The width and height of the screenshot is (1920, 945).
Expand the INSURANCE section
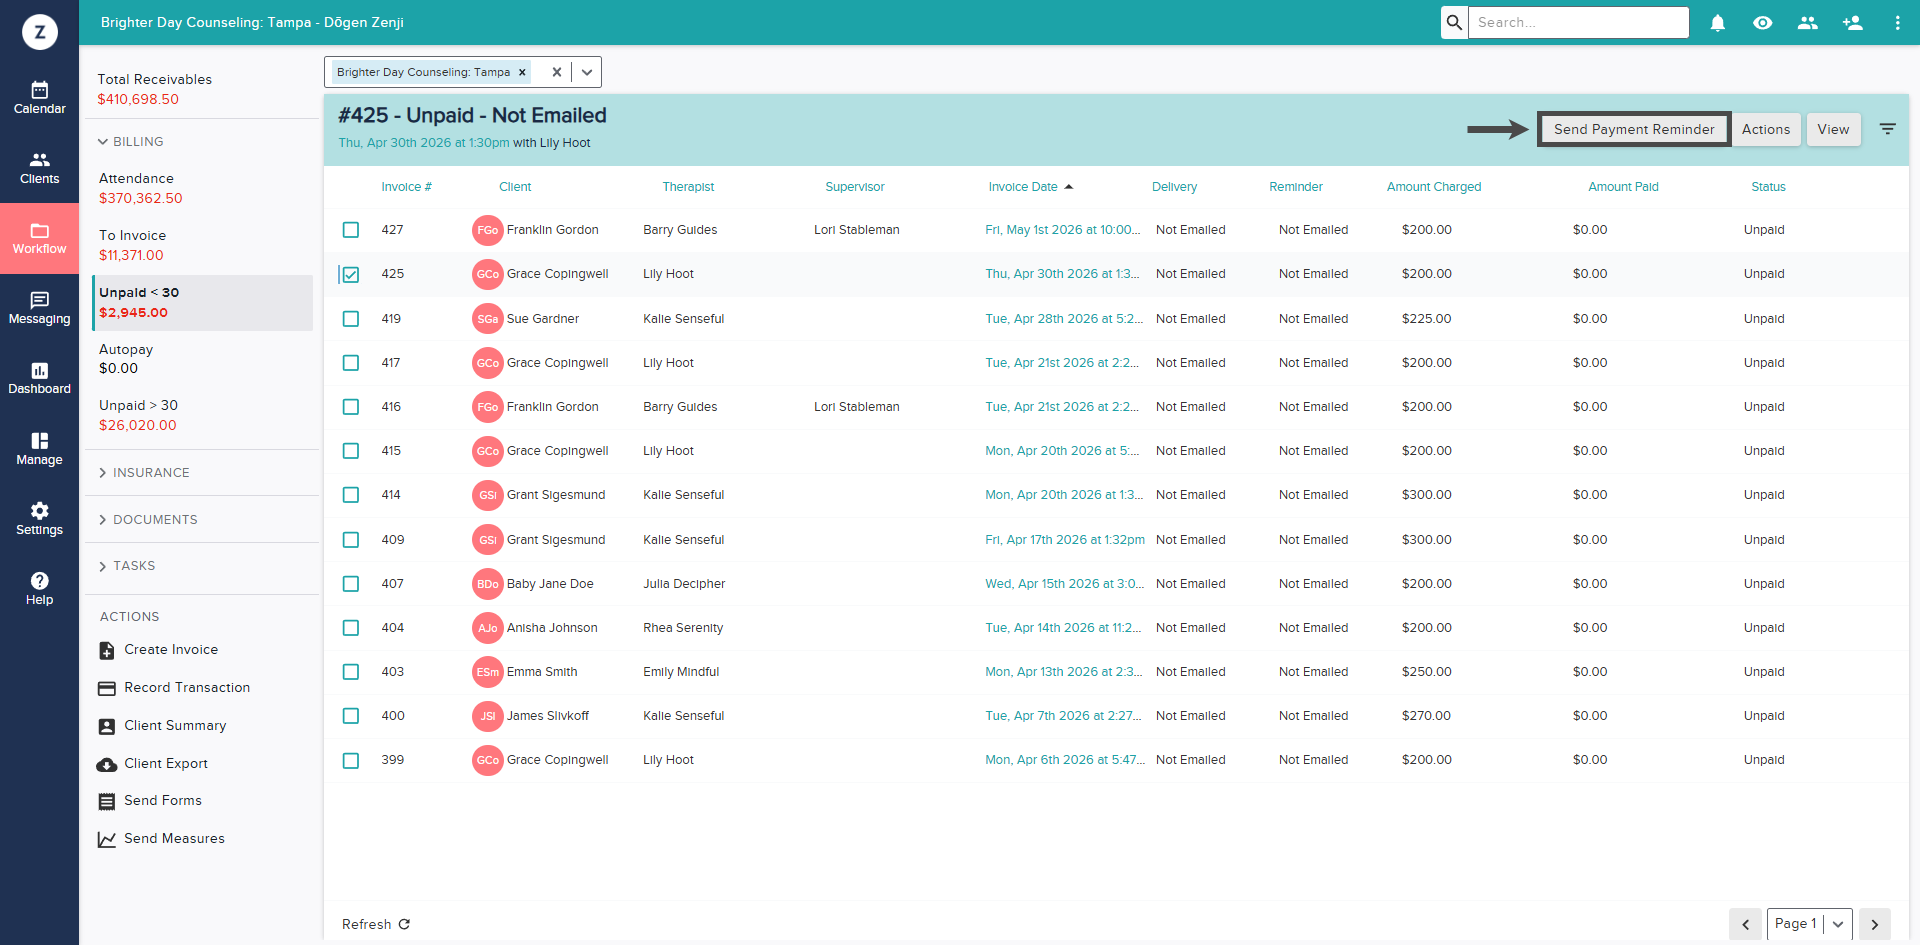[x=143, y=473]
